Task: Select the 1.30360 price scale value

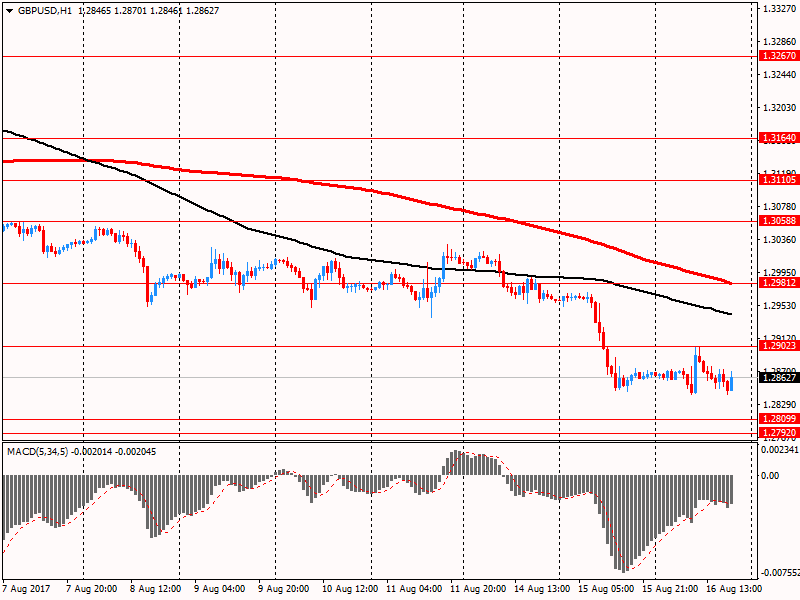Action: [x=780, y=239]
